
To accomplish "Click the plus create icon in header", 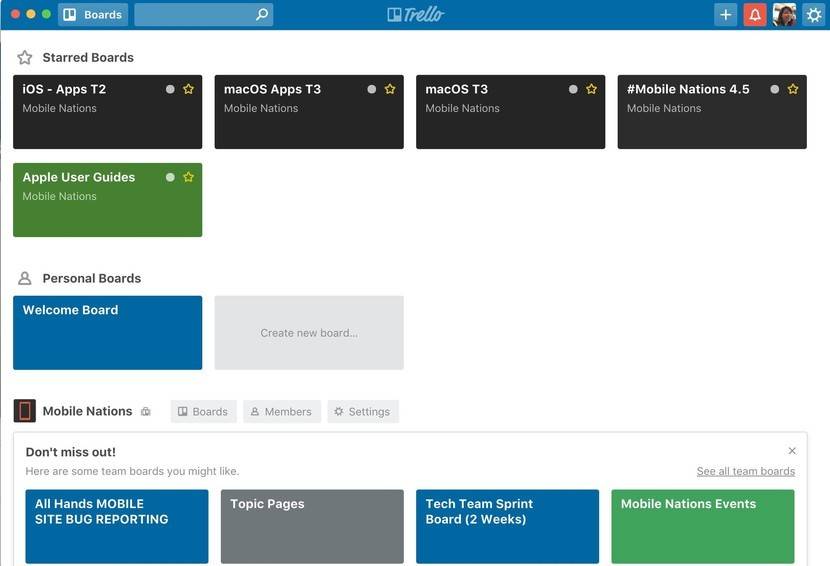I will coord(726,15).
